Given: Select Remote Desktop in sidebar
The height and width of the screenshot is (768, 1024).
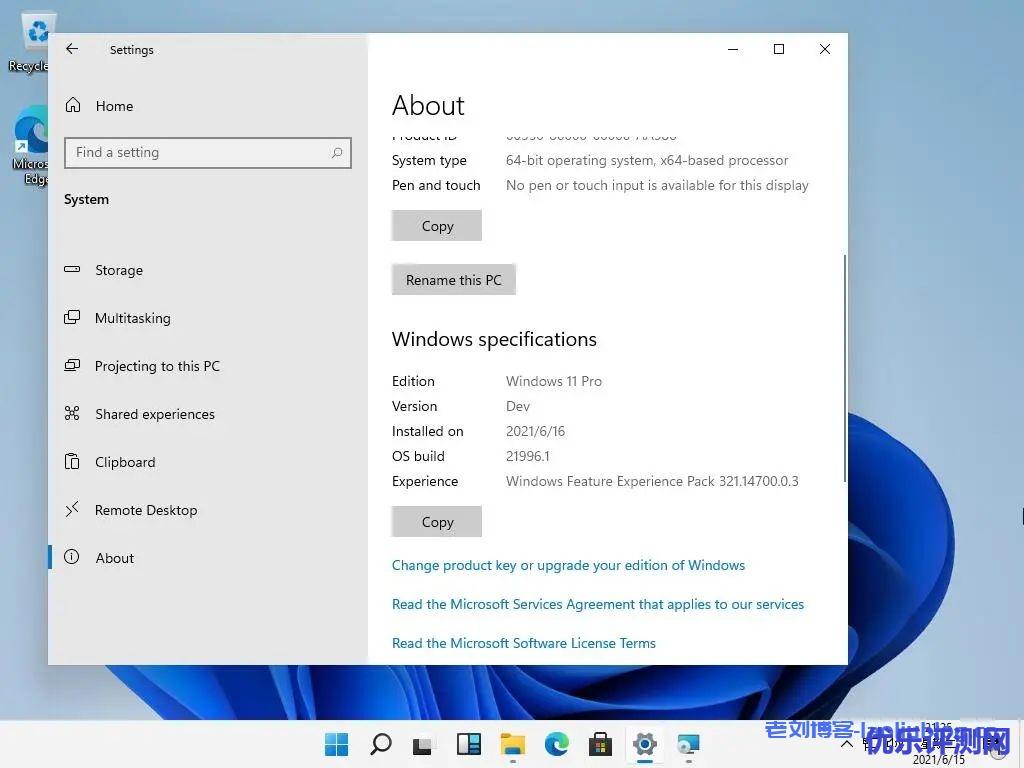Looking at the screenshot, I should pyautogui.click(x=145, y=510).
